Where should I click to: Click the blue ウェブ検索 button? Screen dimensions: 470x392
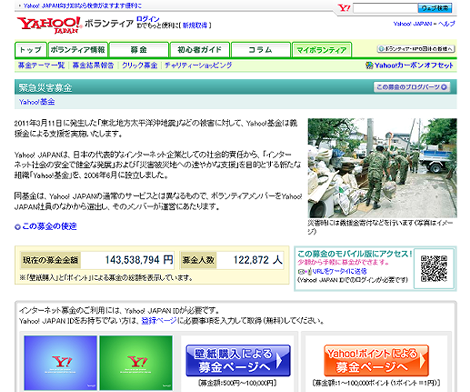tap(435, 8)
